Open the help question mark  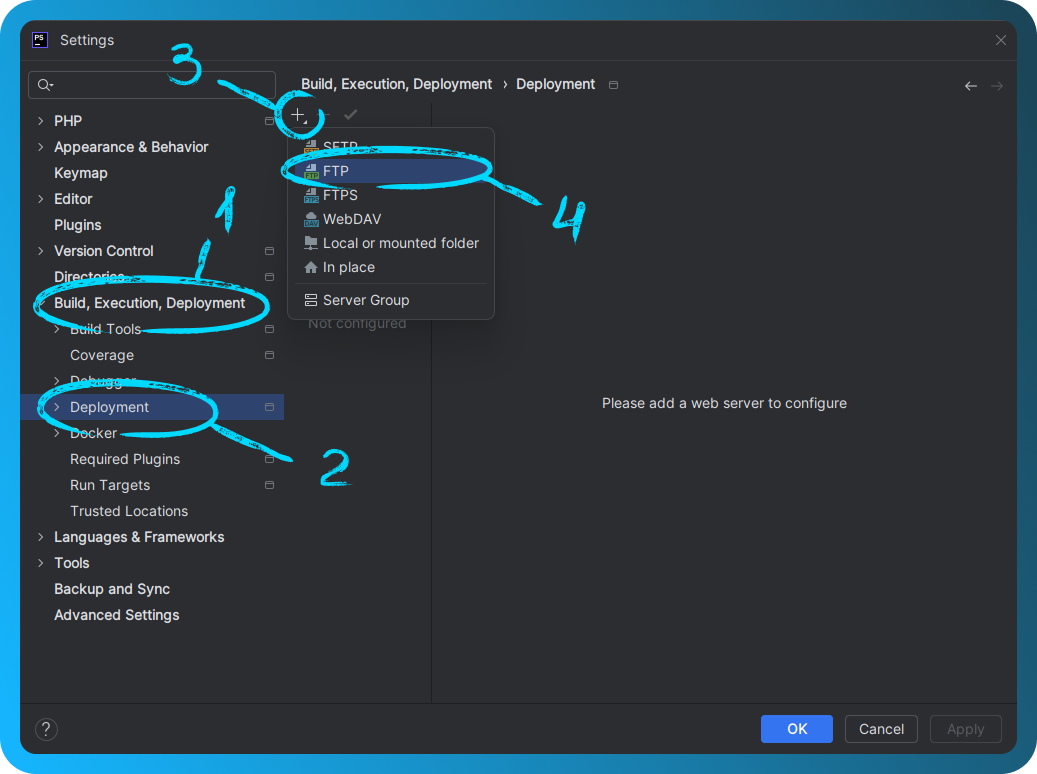pyautogui.click(x=46, y=729)
